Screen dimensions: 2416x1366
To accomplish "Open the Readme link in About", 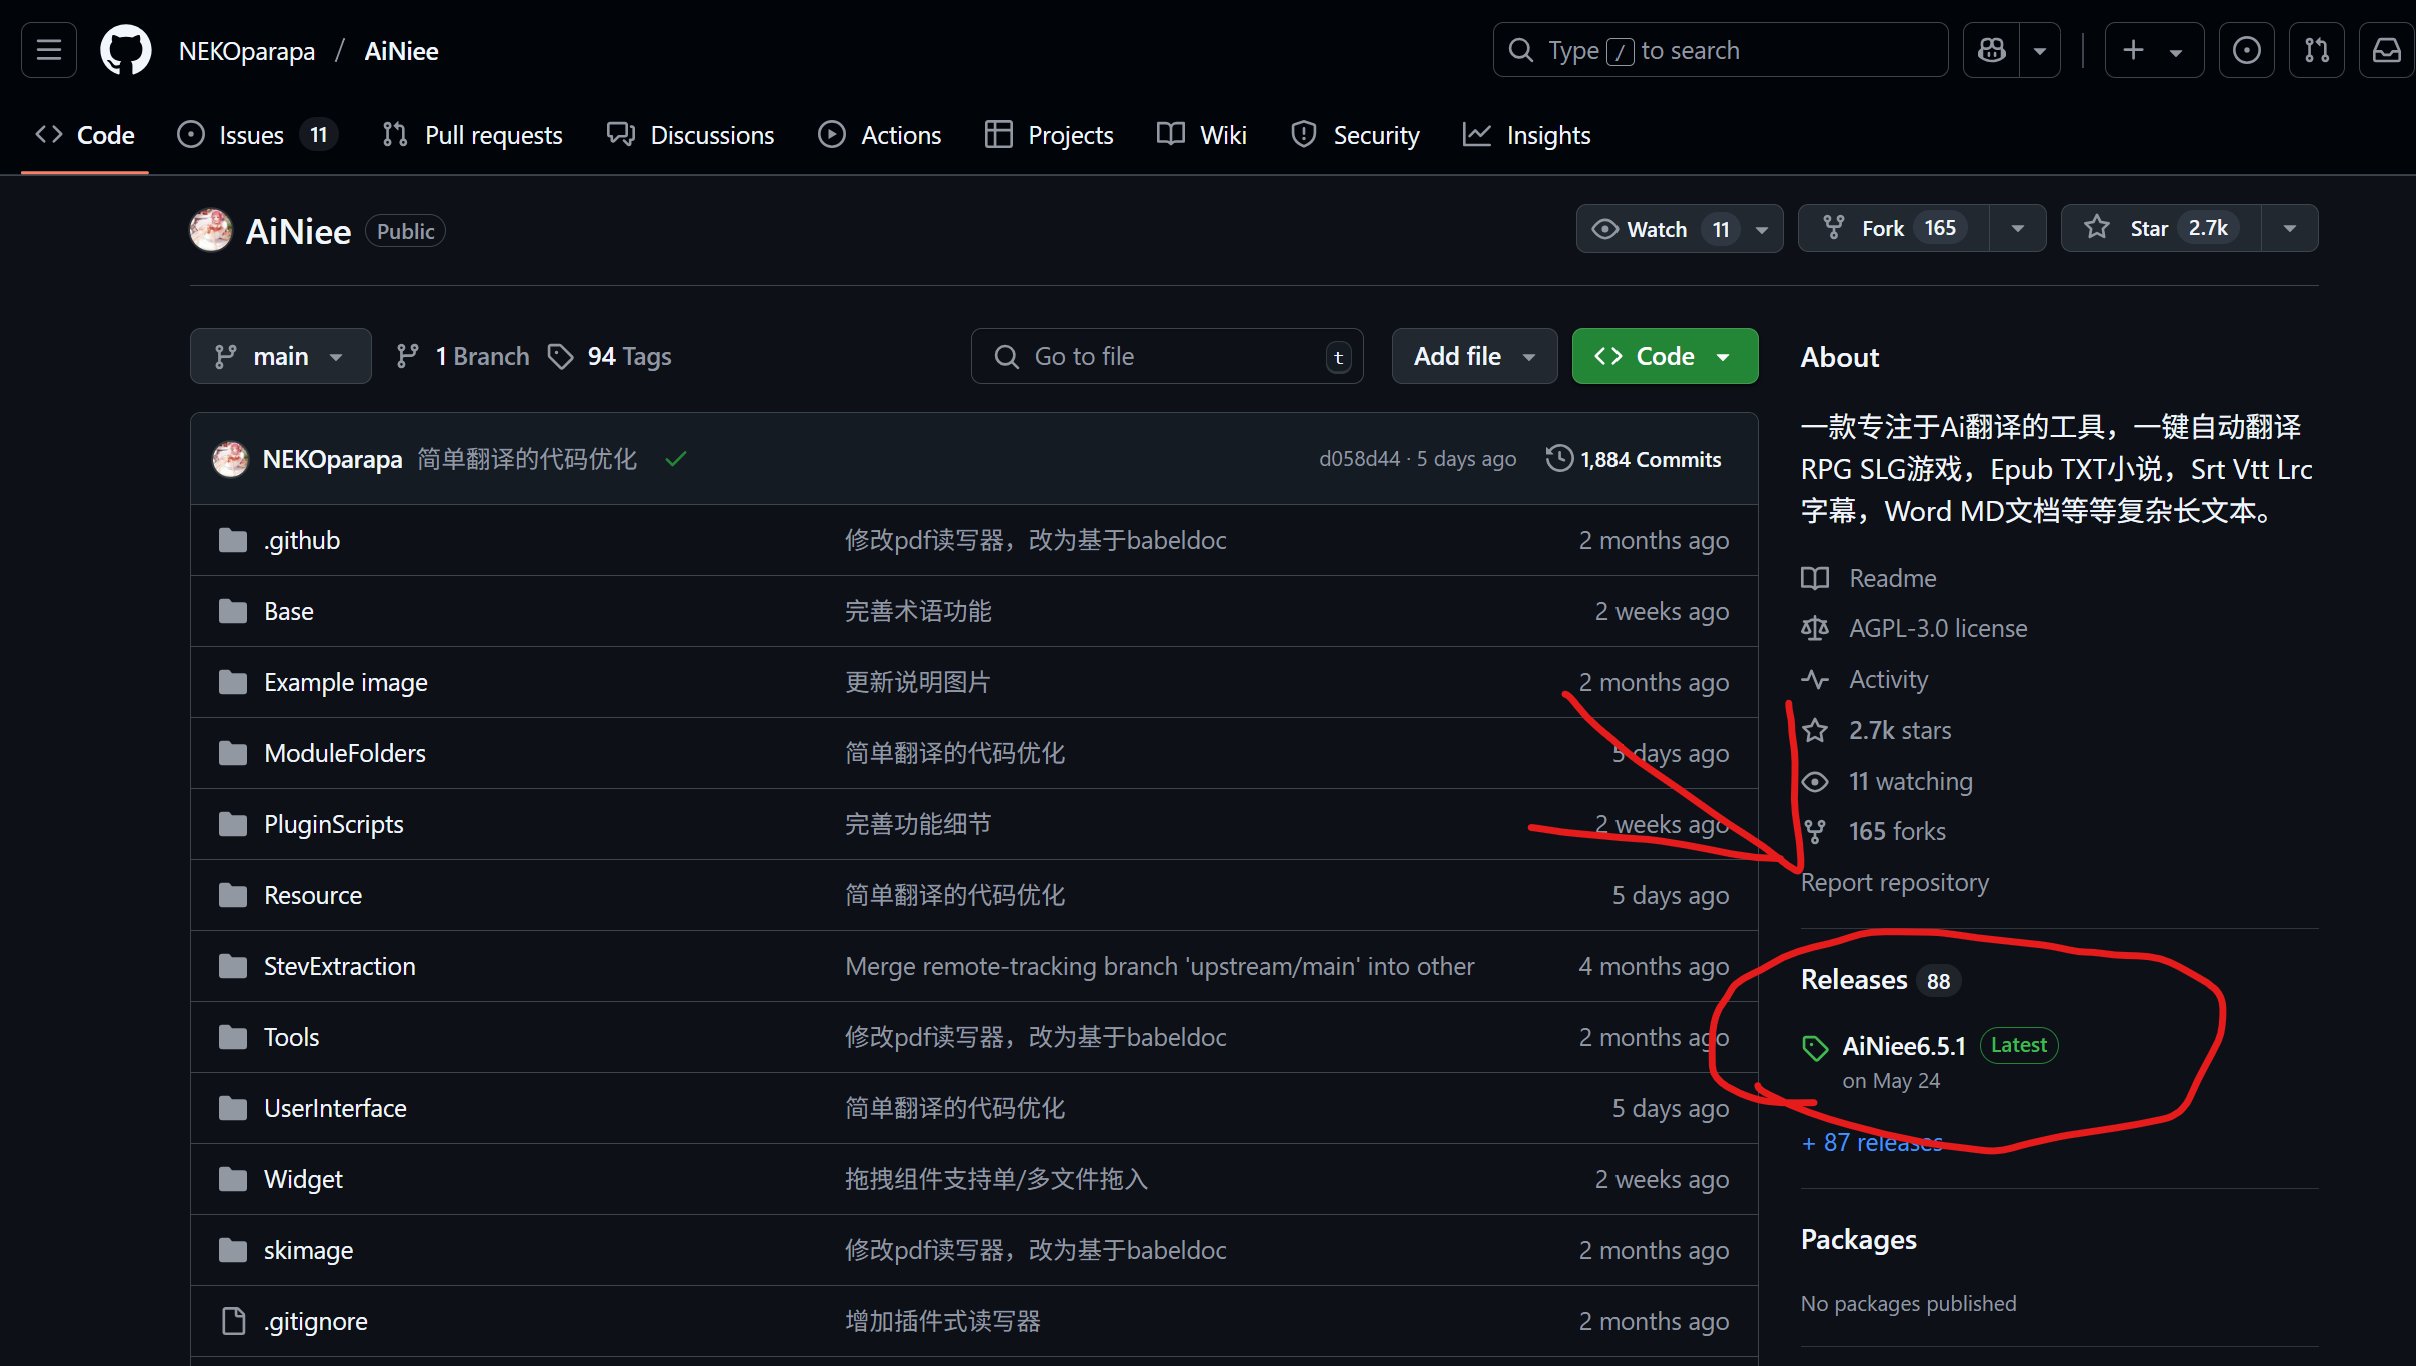I will pyautogui.click(x=1869, y=578).
